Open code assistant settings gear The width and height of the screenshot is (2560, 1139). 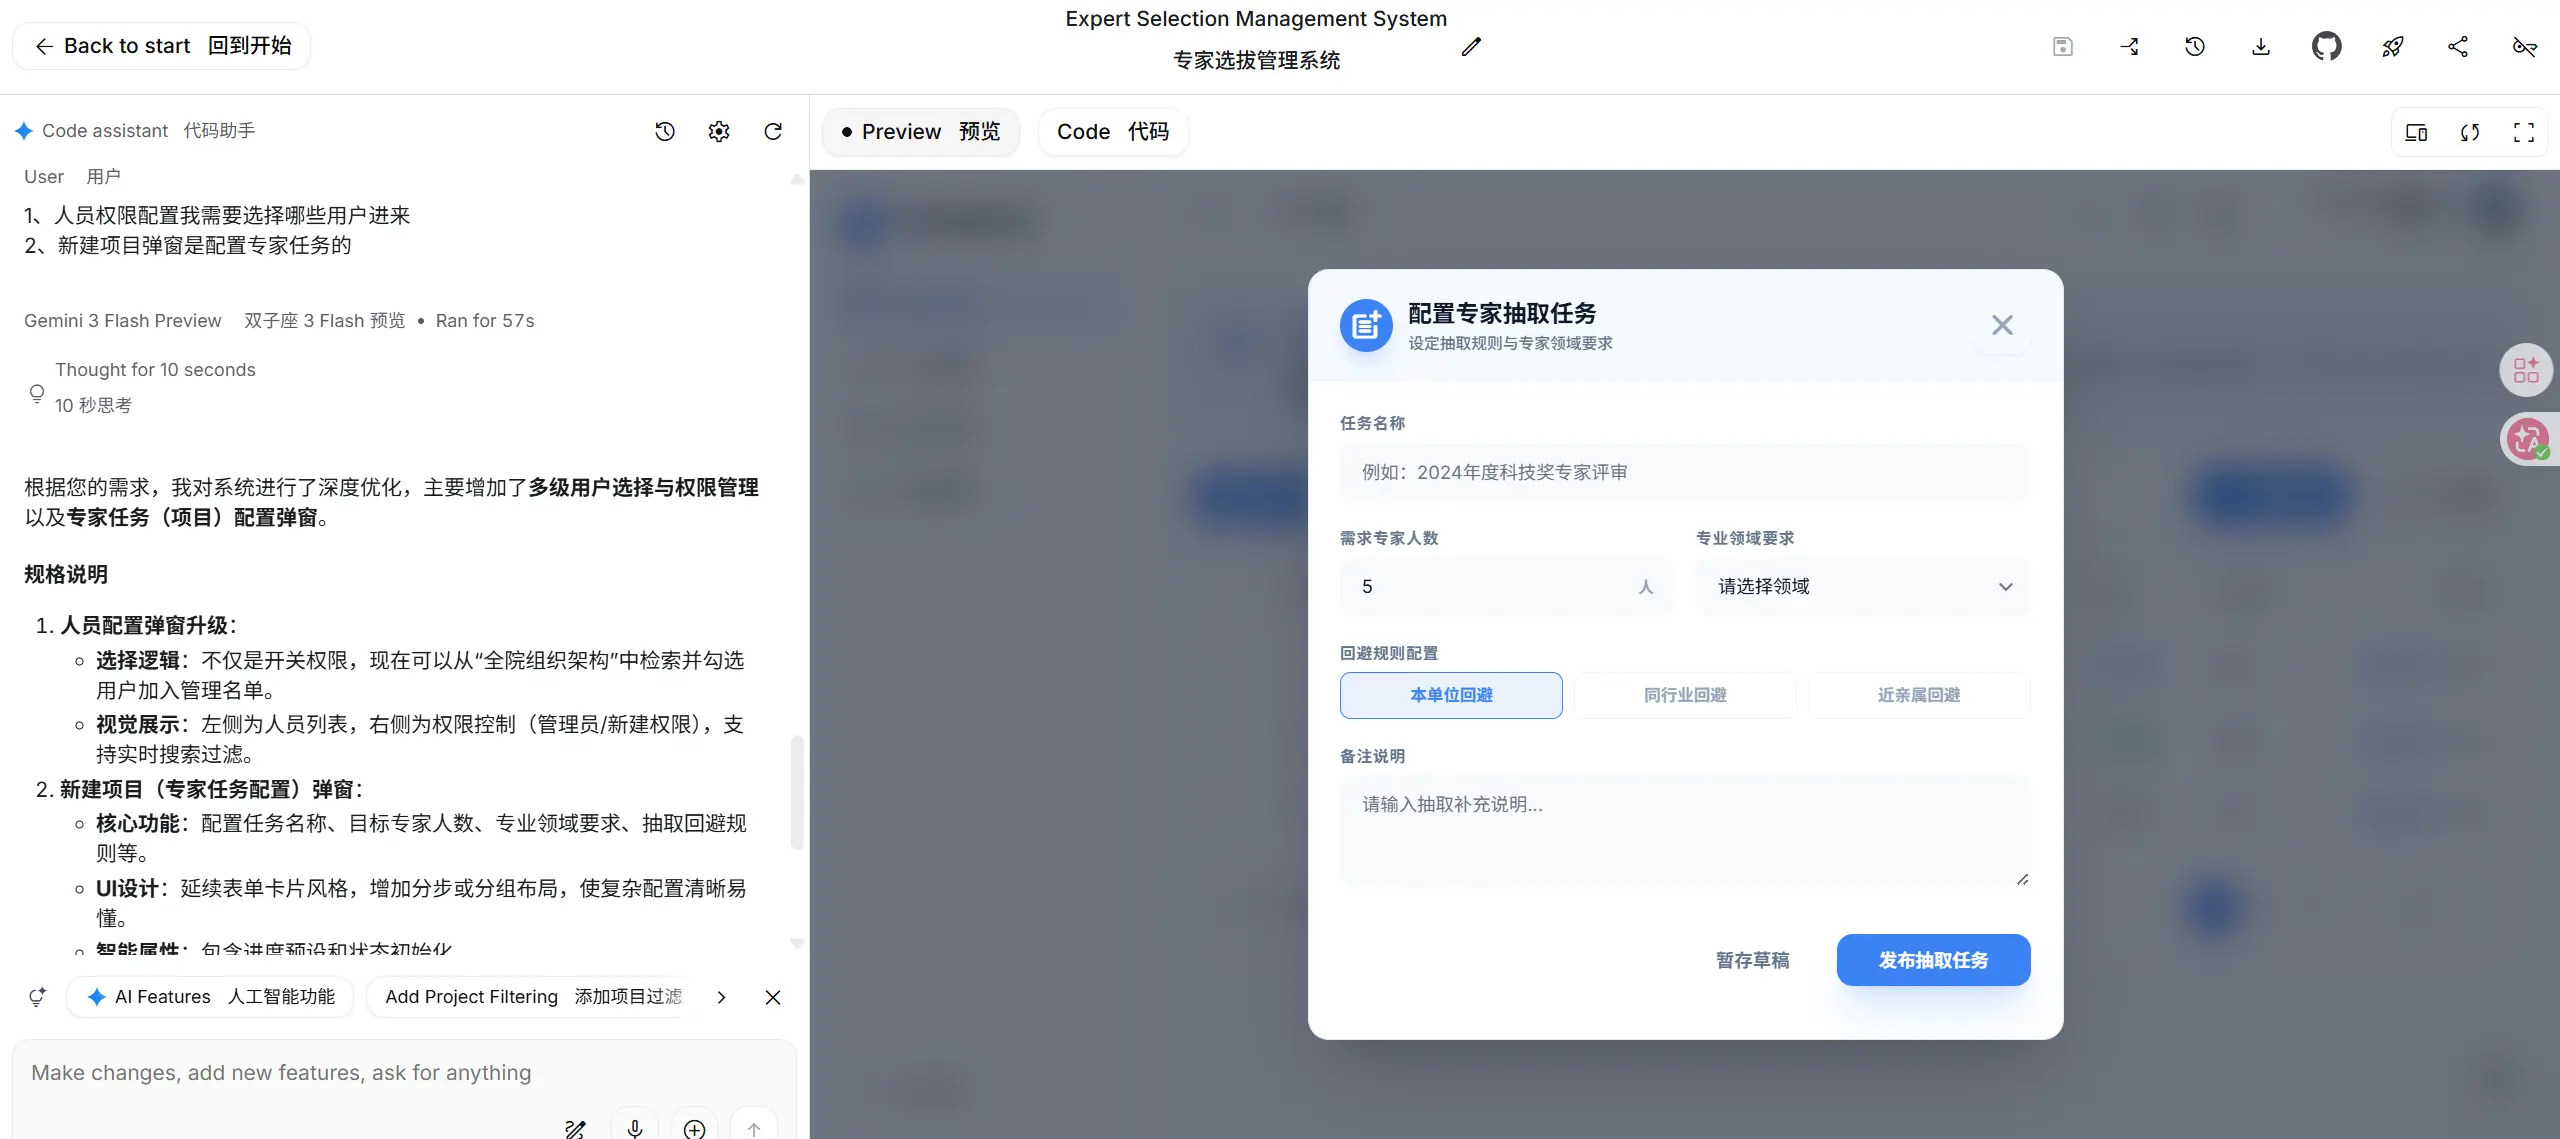click(x=718, y=131)
